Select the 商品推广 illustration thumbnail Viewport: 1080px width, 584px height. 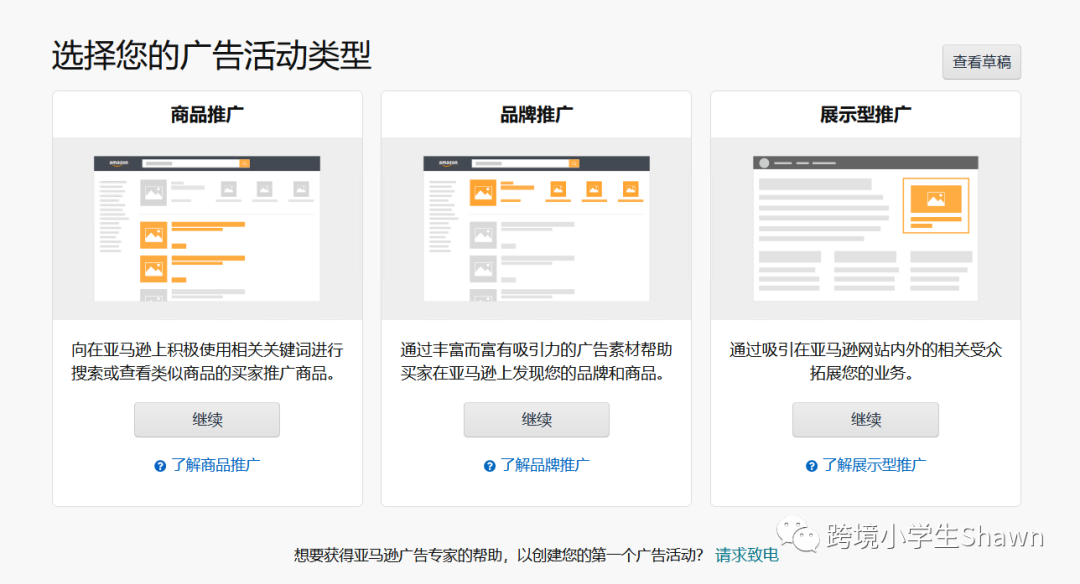click(x=207, y=229)
